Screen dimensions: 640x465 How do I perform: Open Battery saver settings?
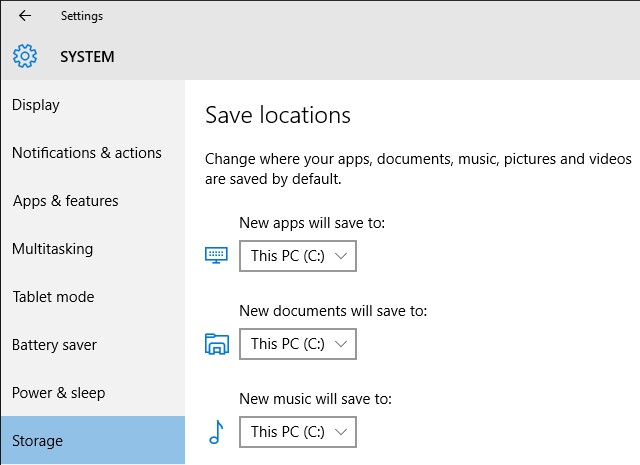pos(54,345)
